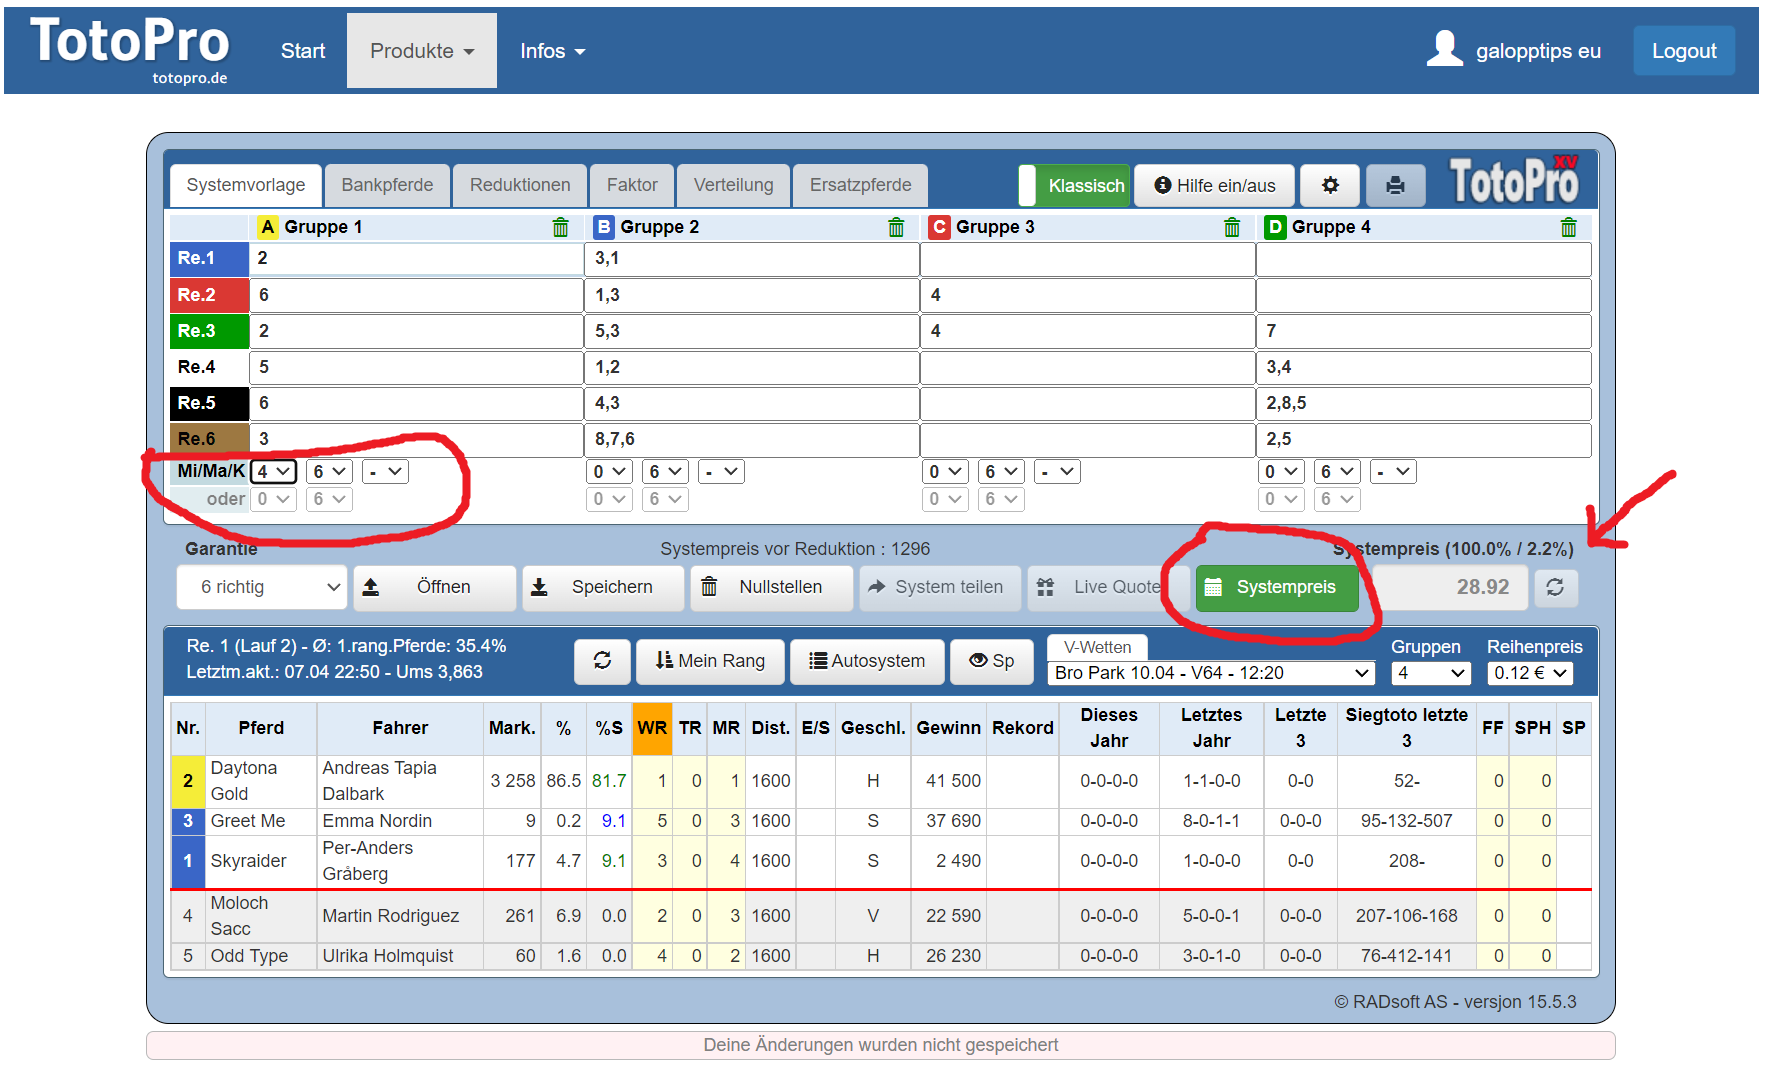Select horse number 1 Skyraider
The image size is (1766, 1074).
[x=187, y=861]
